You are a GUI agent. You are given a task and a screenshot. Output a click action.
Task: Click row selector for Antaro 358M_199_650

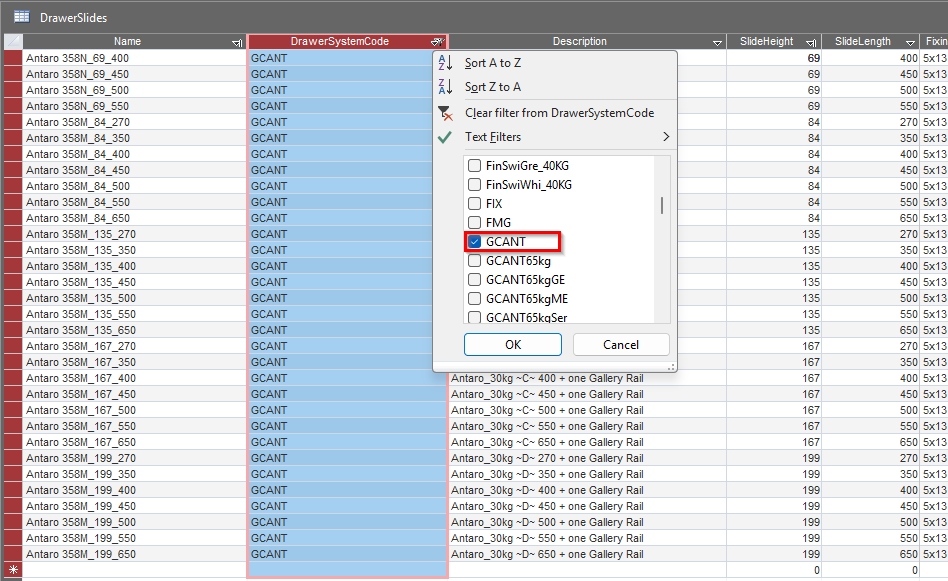tap(13, 554)
